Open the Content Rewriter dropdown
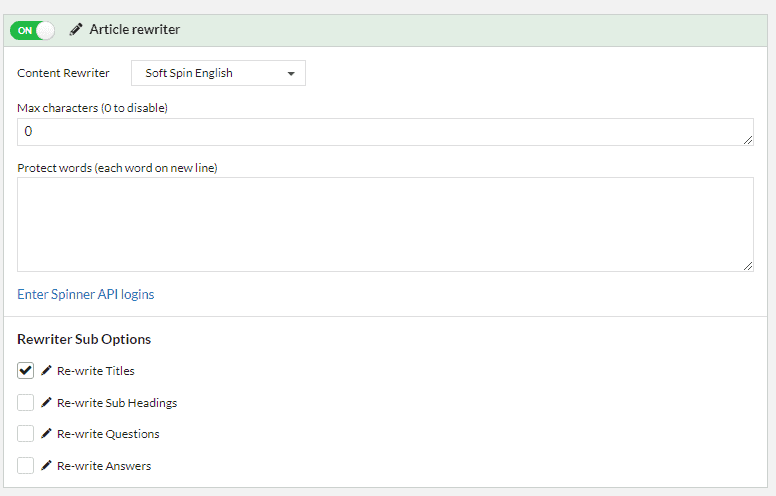This screenshot has width=776, height=496. (x=218, y=73)
